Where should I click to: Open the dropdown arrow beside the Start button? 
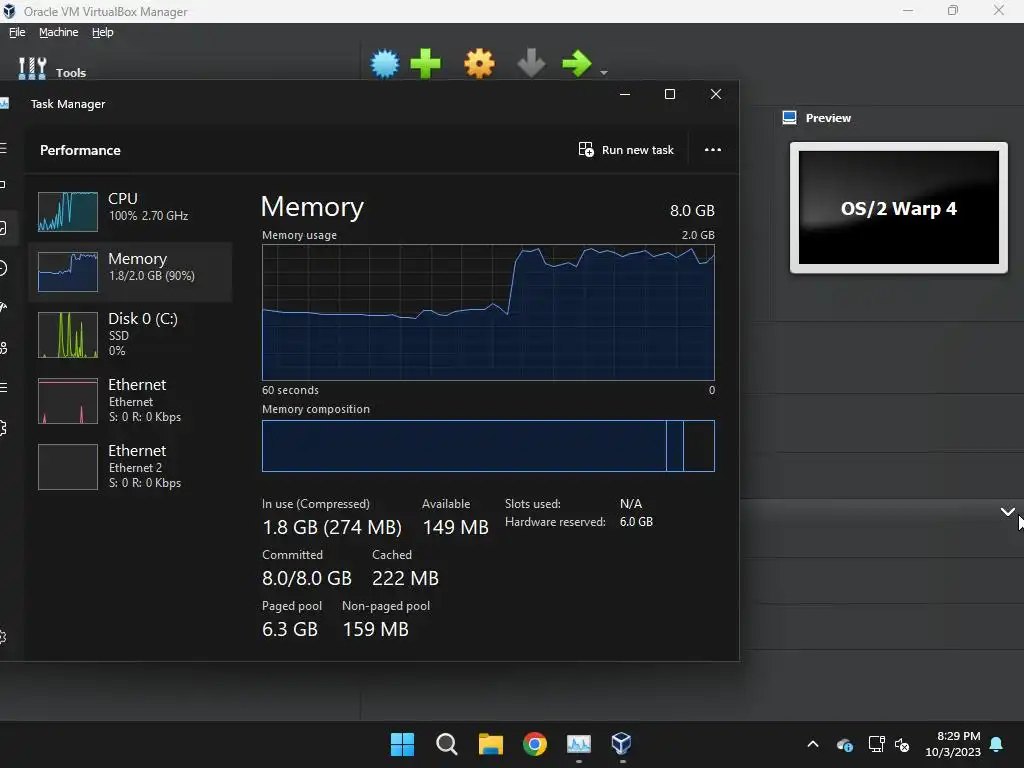pos(604,72)
